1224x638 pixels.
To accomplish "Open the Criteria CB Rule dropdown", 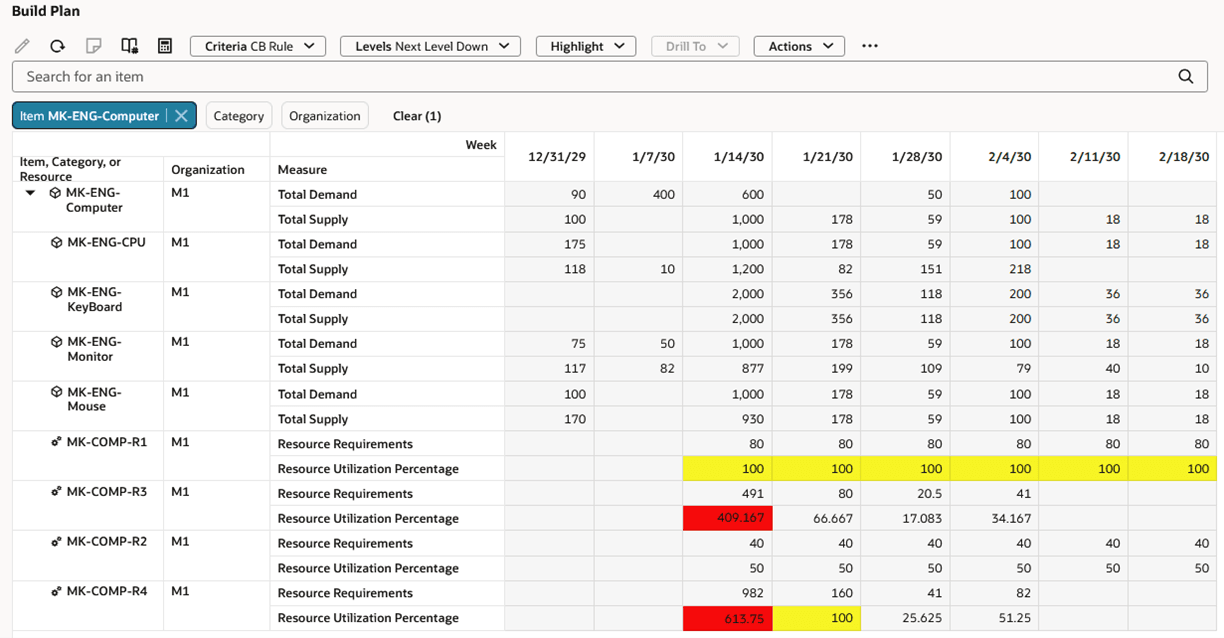I will click(258, 46).
